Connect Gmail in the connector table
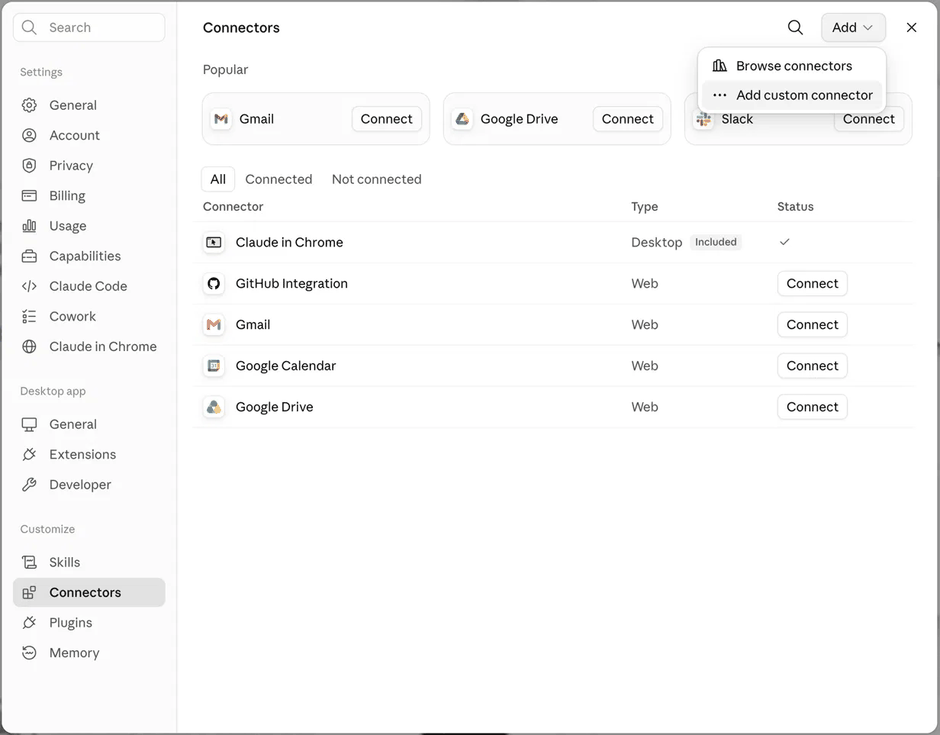Screen dimensions: 940x735 click(812, 324)
